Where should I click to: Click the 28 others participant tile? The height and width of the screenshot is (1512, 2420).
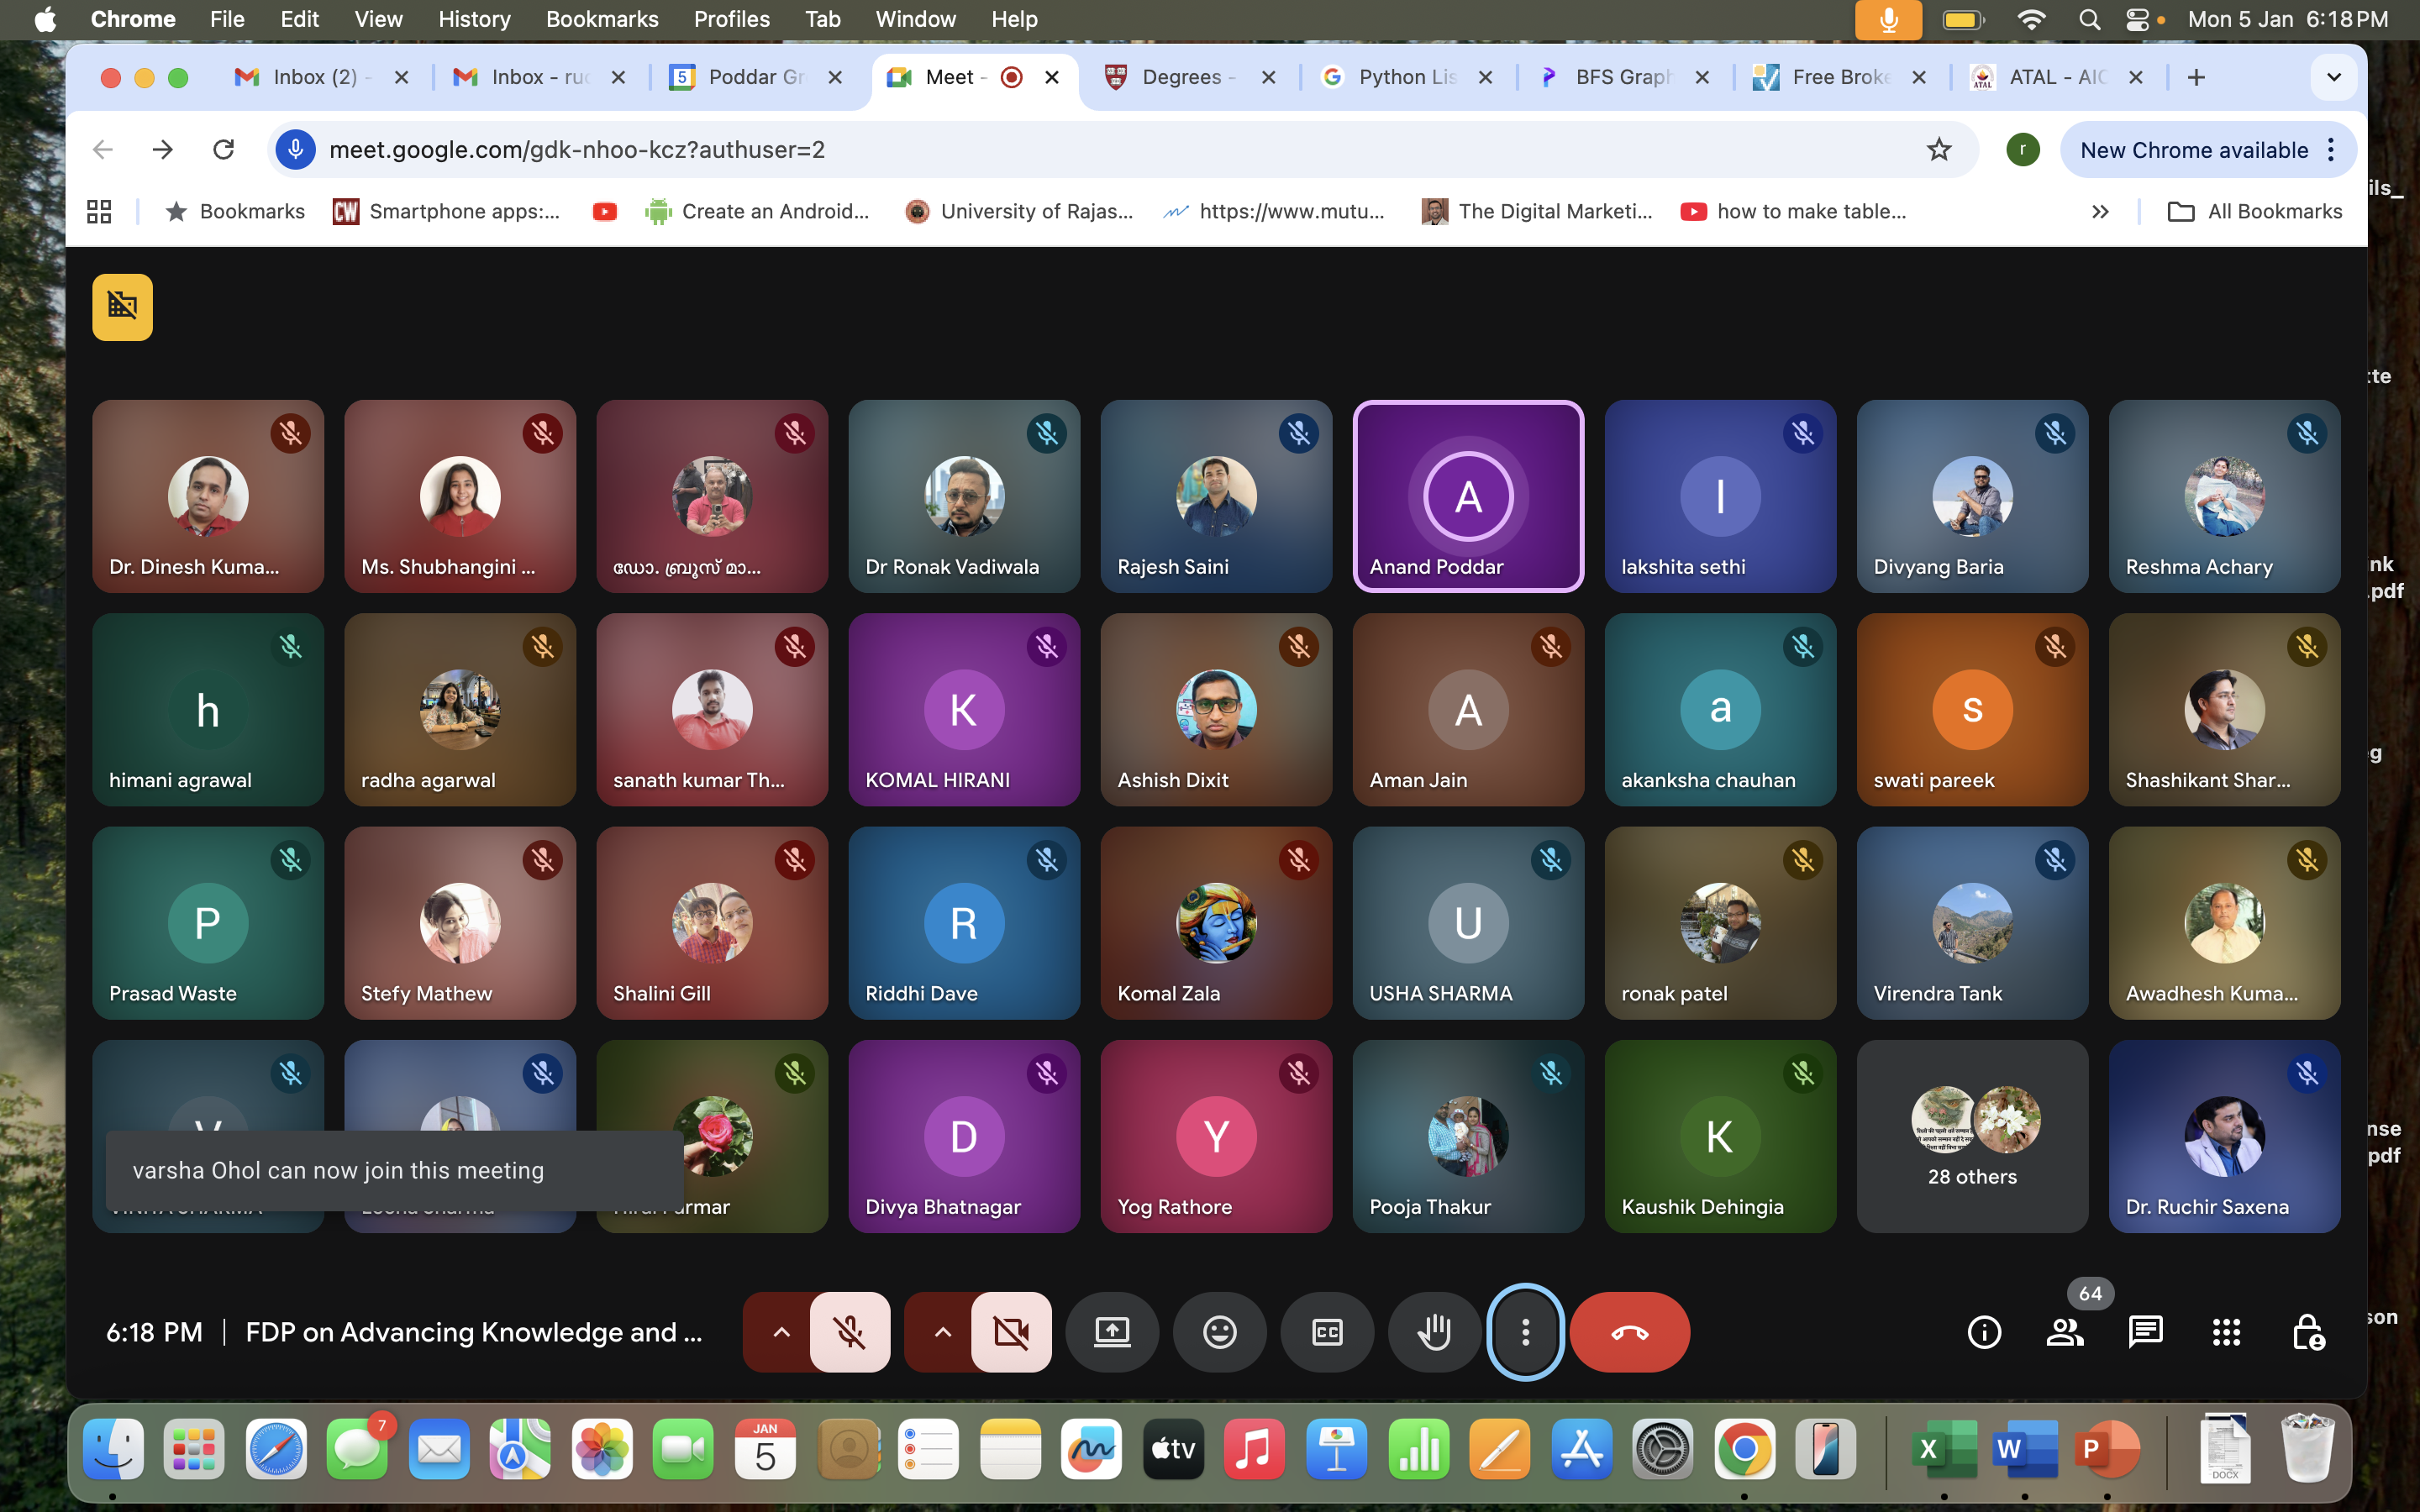1972,1136
